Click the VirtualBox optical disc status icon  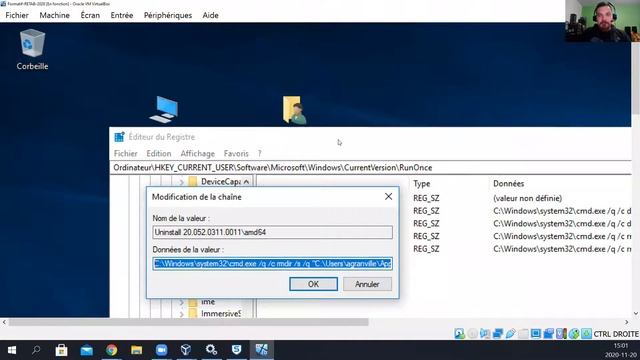pos(472,333)
